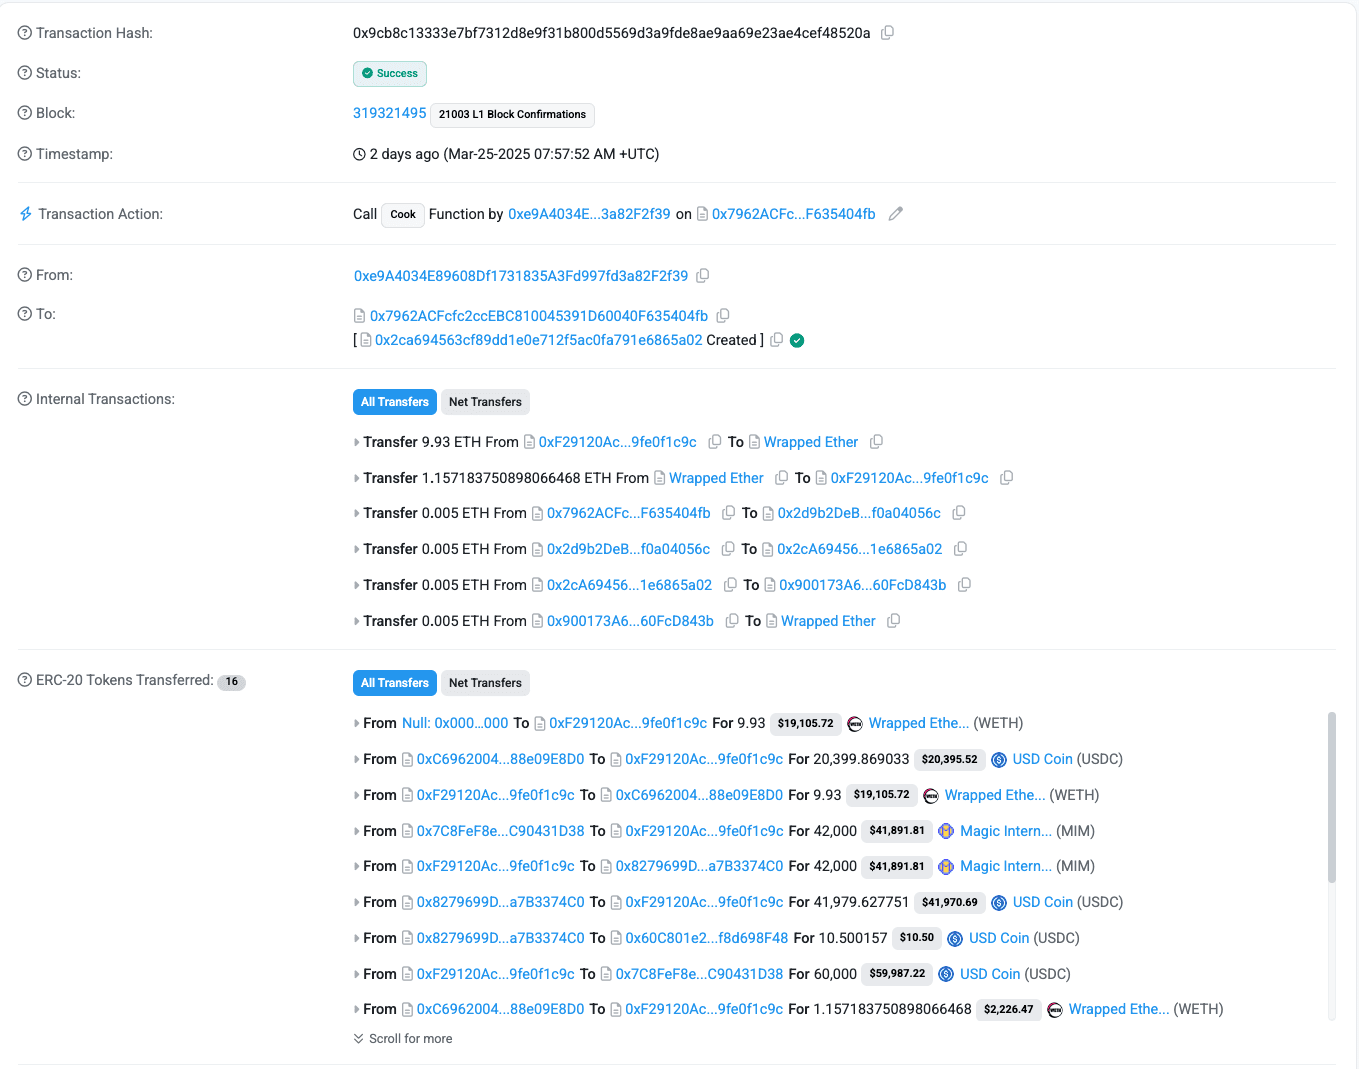Copy the created contract address 0x2ca694563
Image resolution: width=1359 pixels, height=1069 pixels.
tap(777, 340)
